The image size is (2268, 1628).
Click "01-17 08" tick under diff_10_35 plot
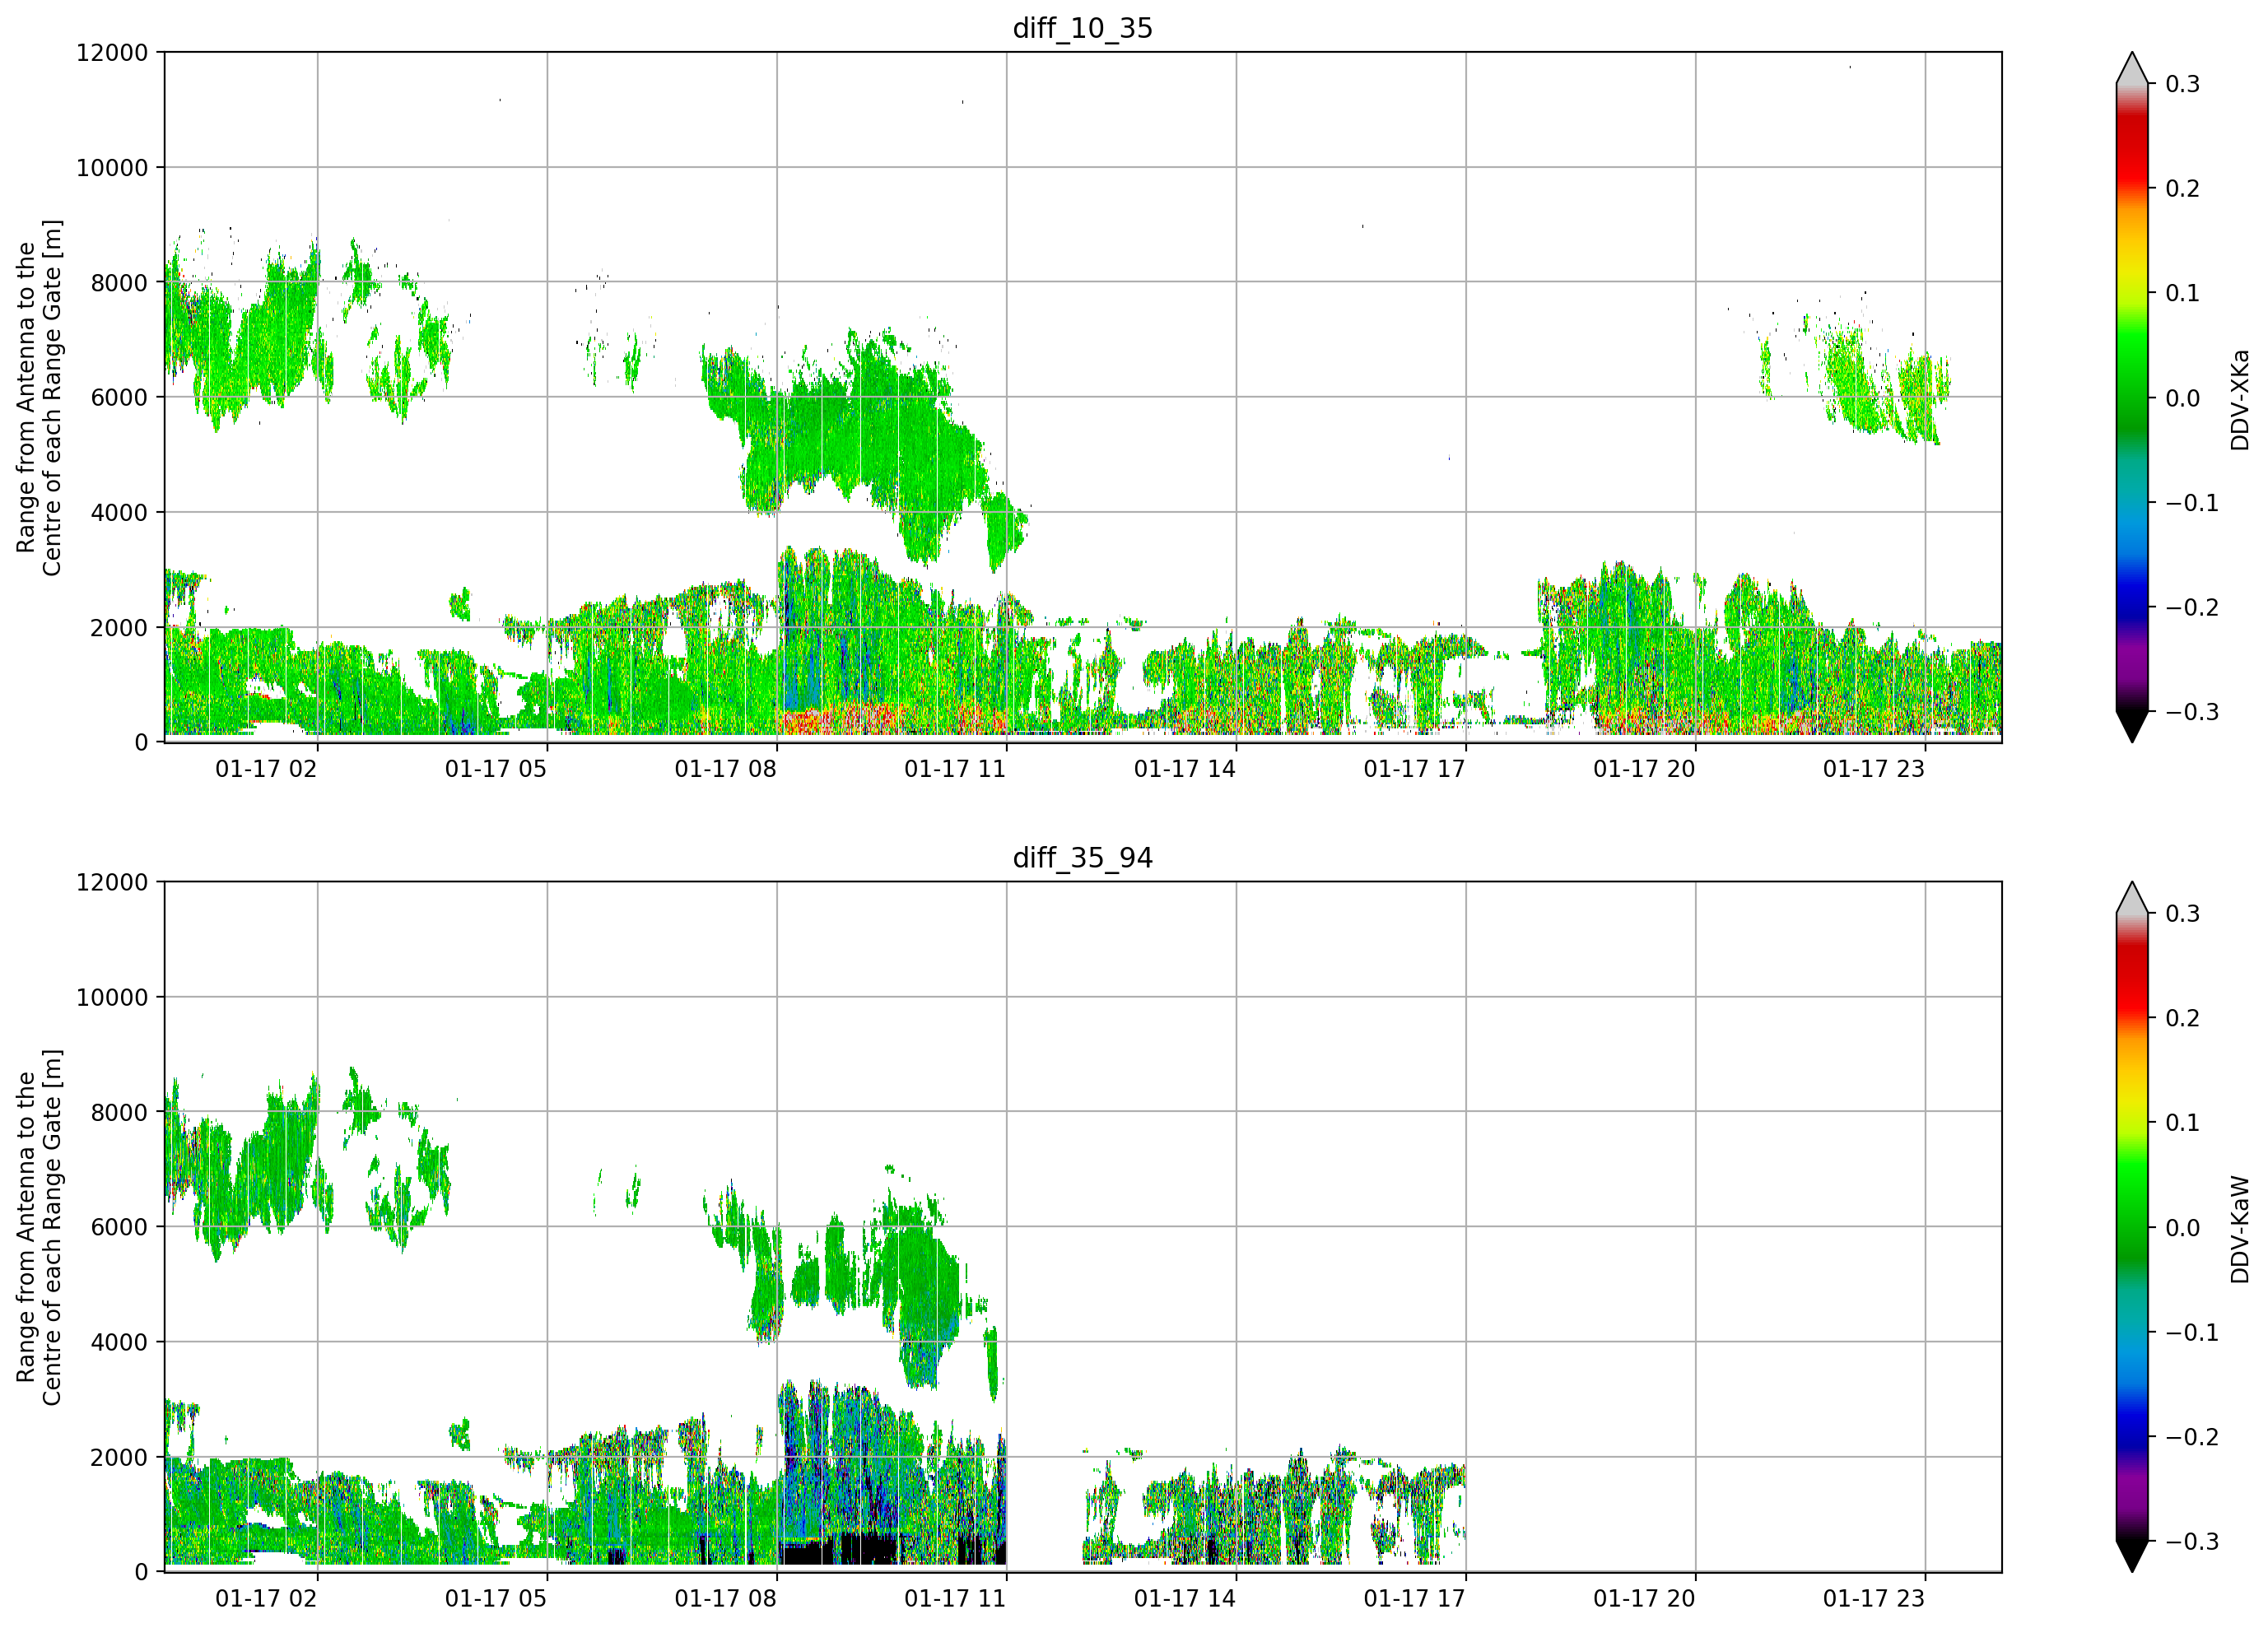(725, 769)
